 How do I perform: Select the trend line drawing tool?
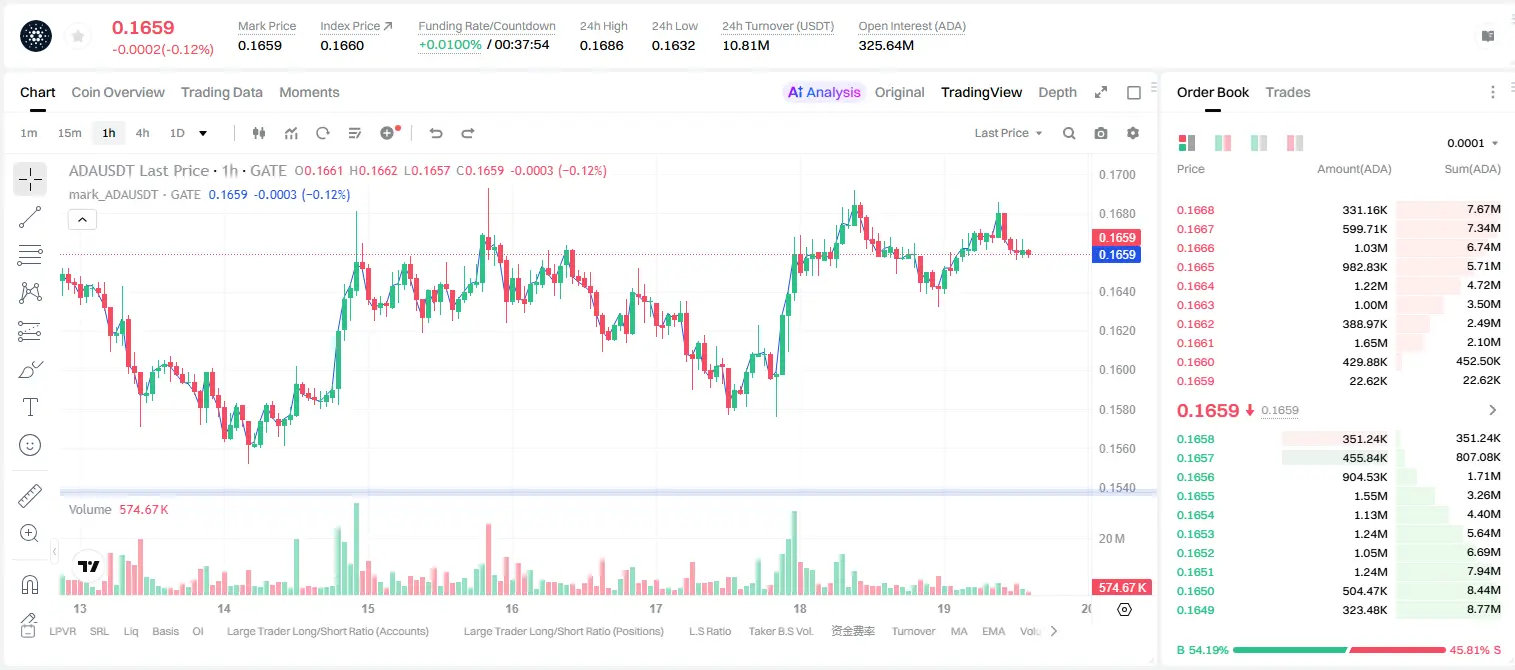tap(30, 217)
